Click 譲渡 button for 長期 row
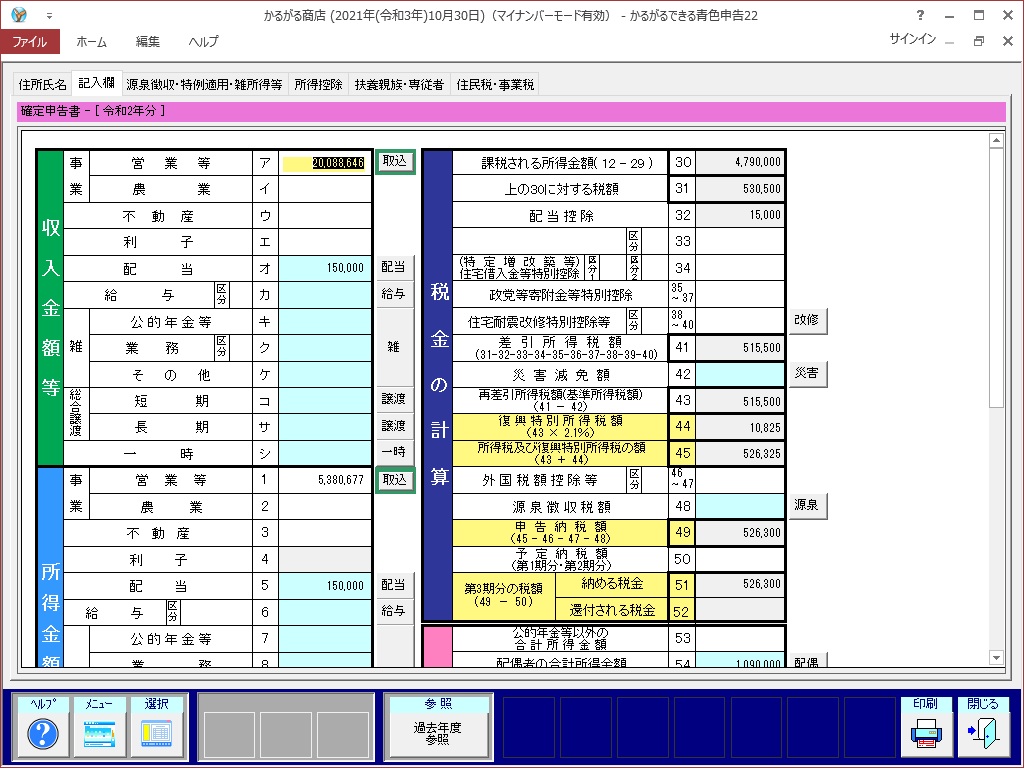The height and width of the screenshot is (768, 1024). coord(394,426)
